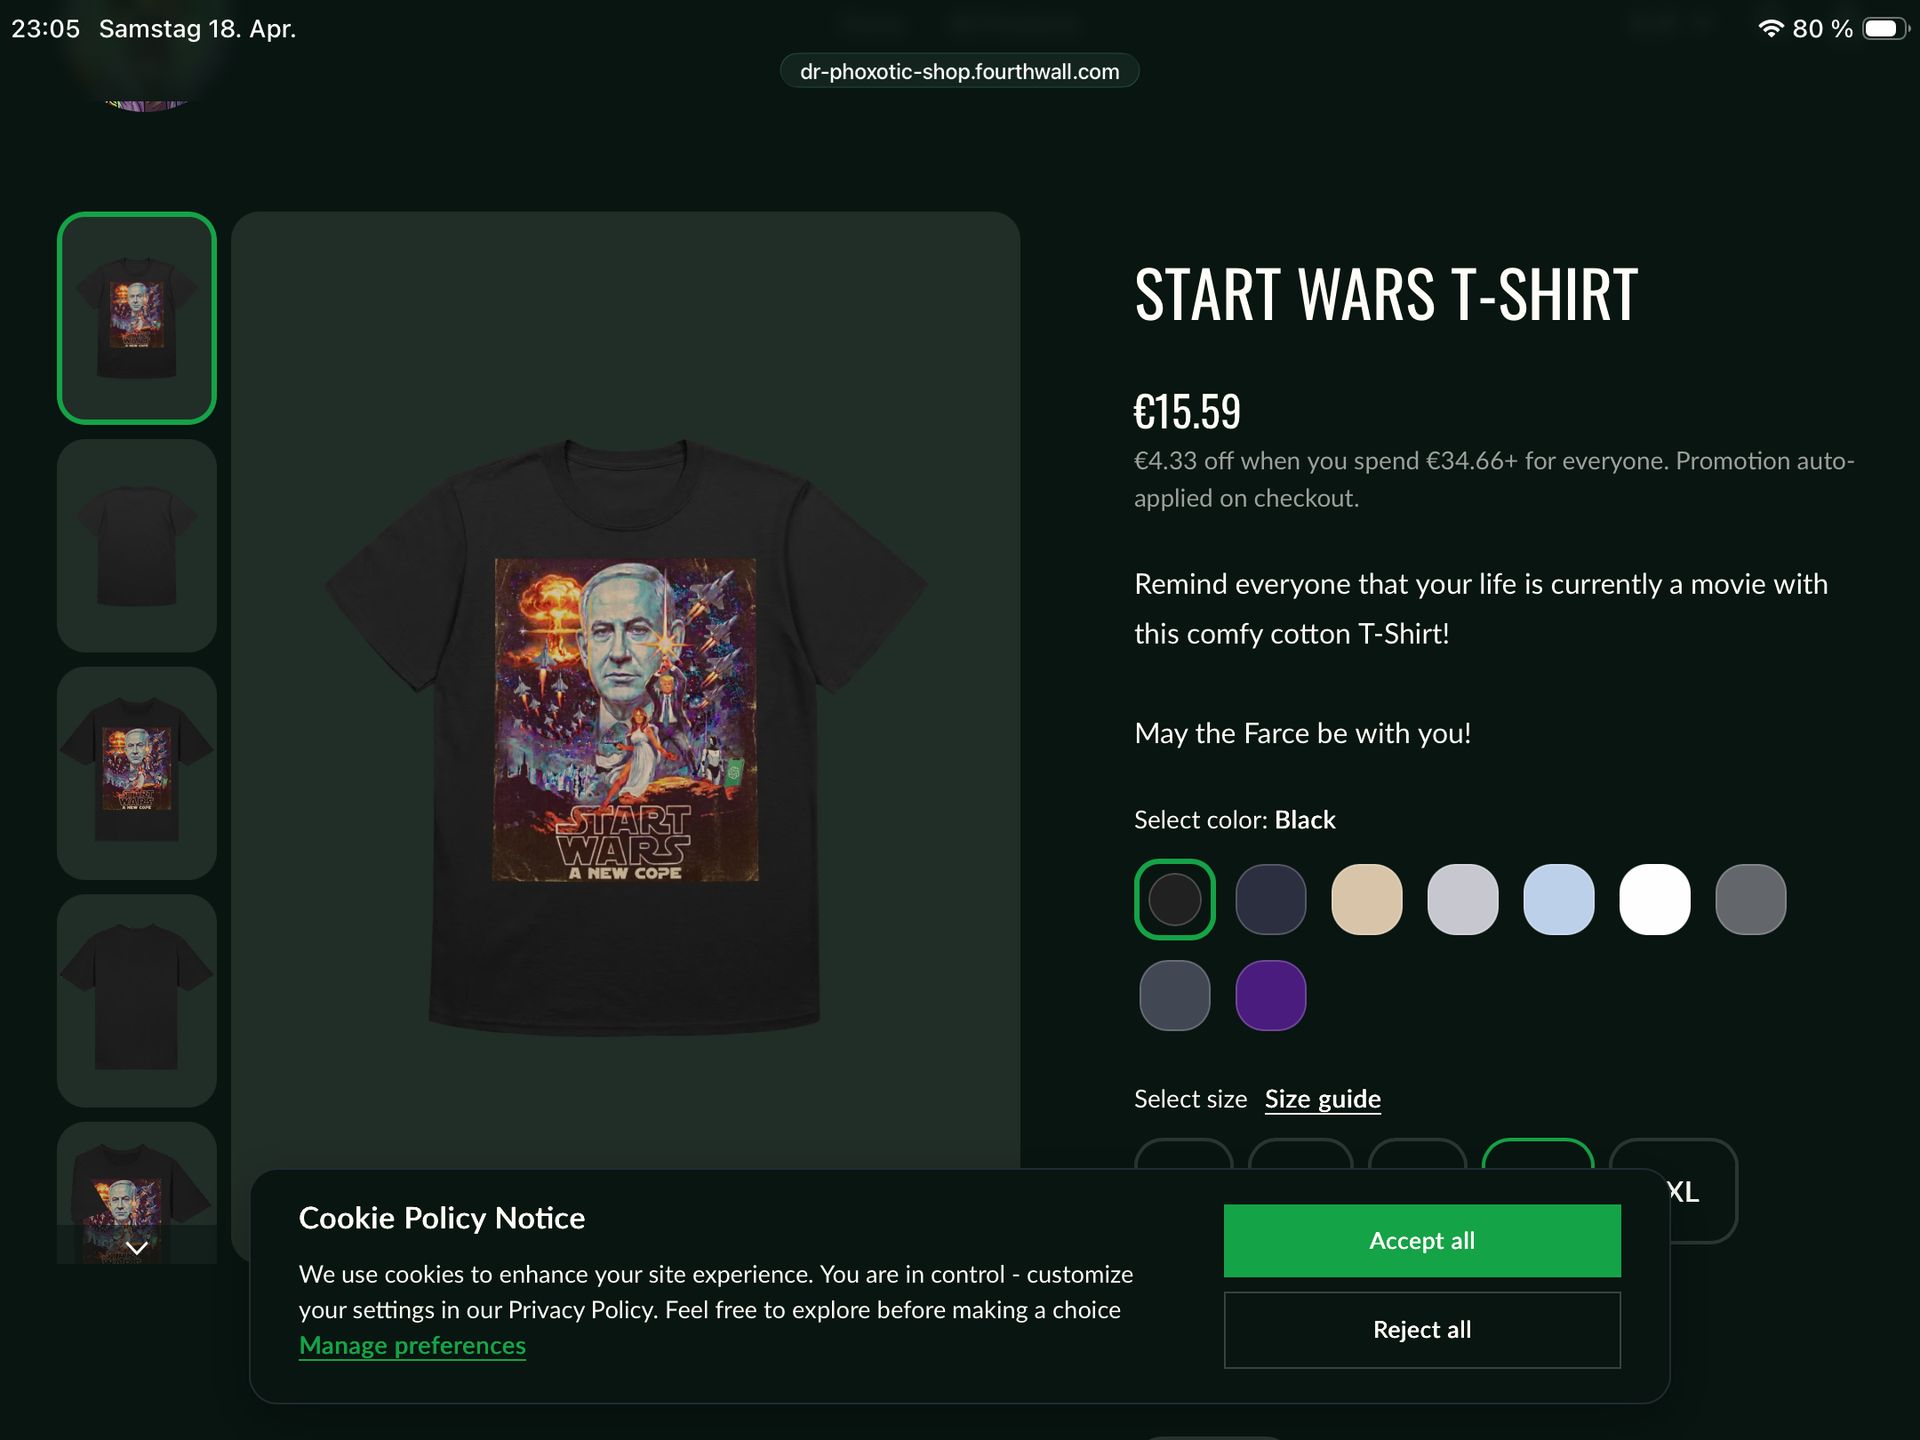The height and width of the screenshot is (1440, 1920).
Task: Pick the purple color swatch
Action: (x=1271, y=995)
